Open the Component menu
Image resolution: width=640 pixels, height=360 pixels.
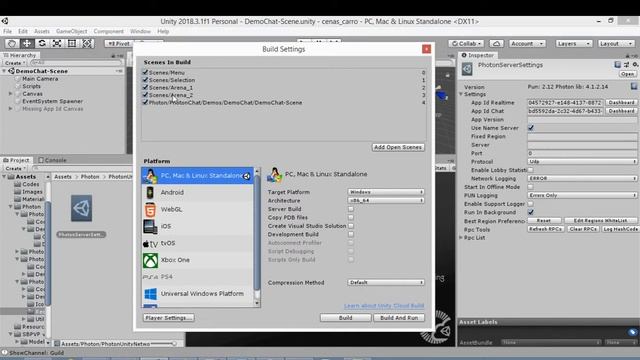pos(108,31)
